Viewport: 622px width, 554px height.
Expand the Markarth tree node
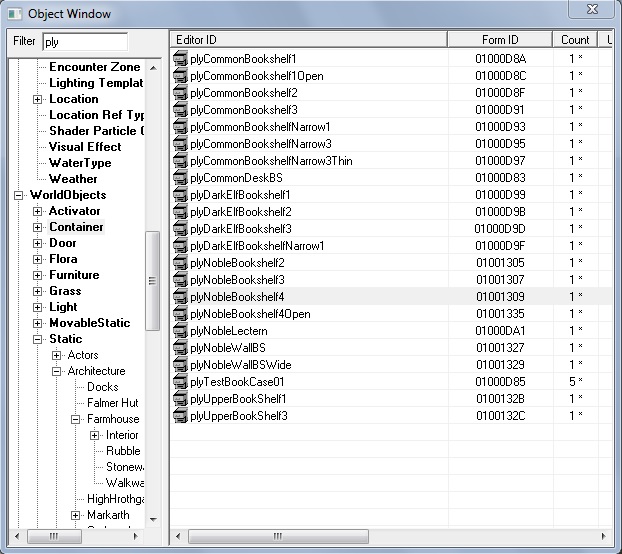click(x=76, y=515)
